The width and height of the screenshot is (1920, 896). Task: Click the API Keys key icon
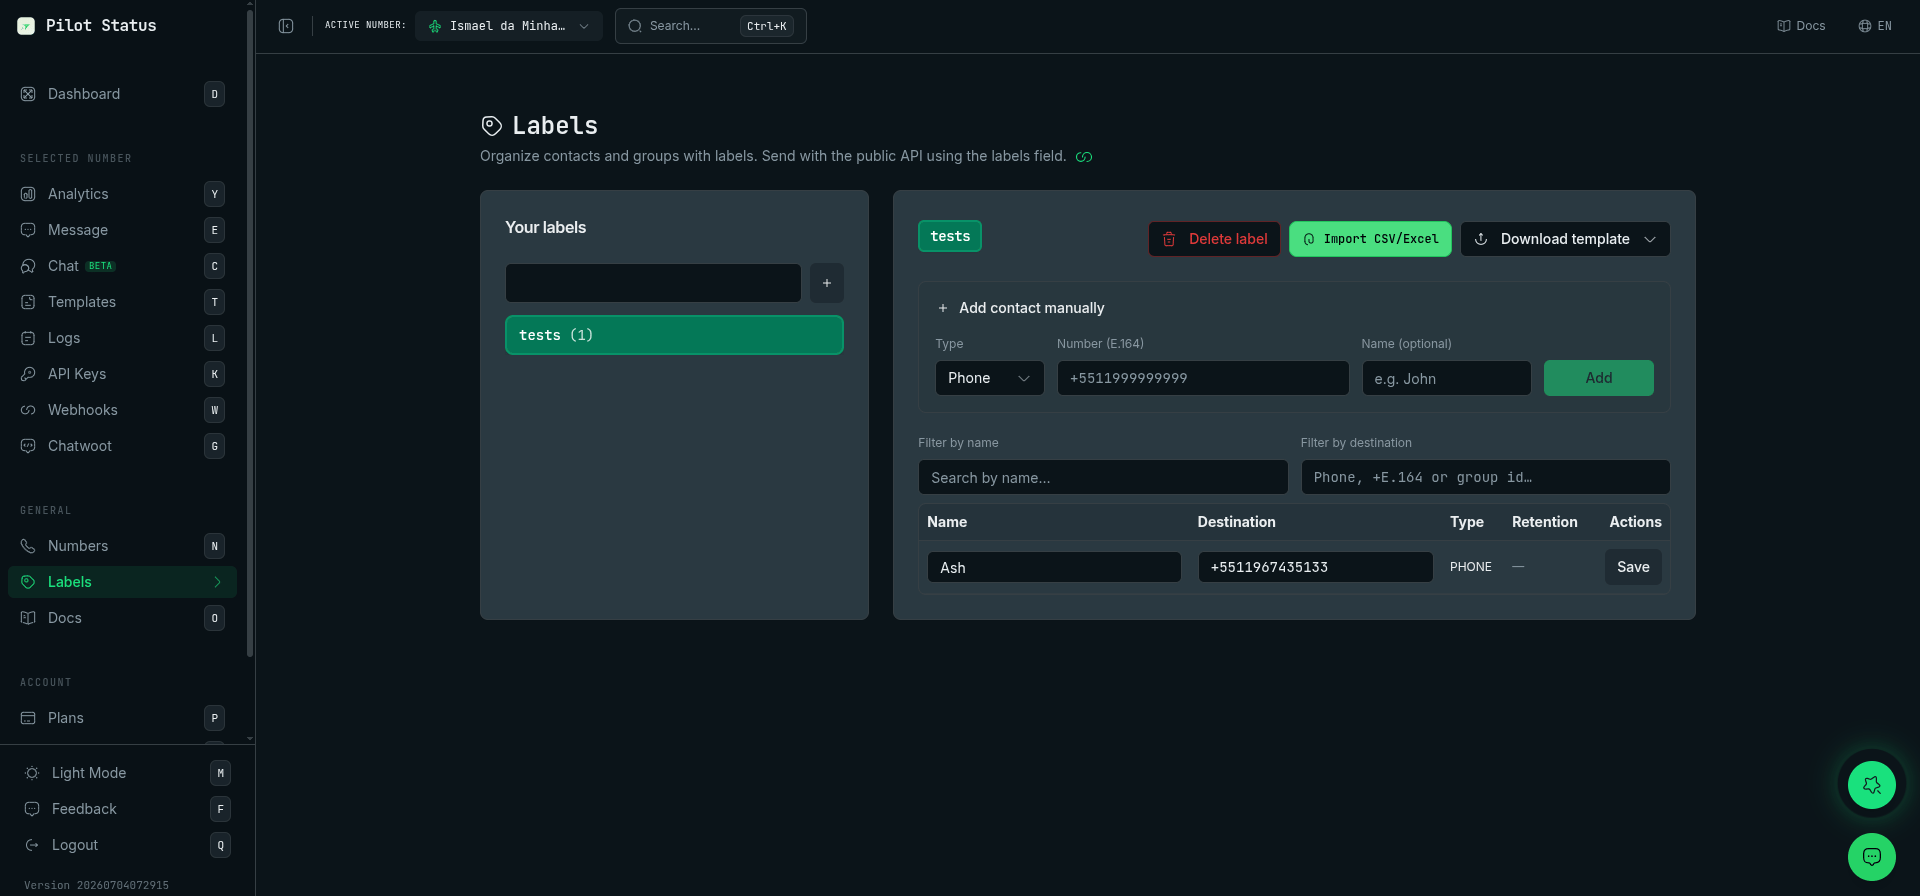[x=28, y=374]
